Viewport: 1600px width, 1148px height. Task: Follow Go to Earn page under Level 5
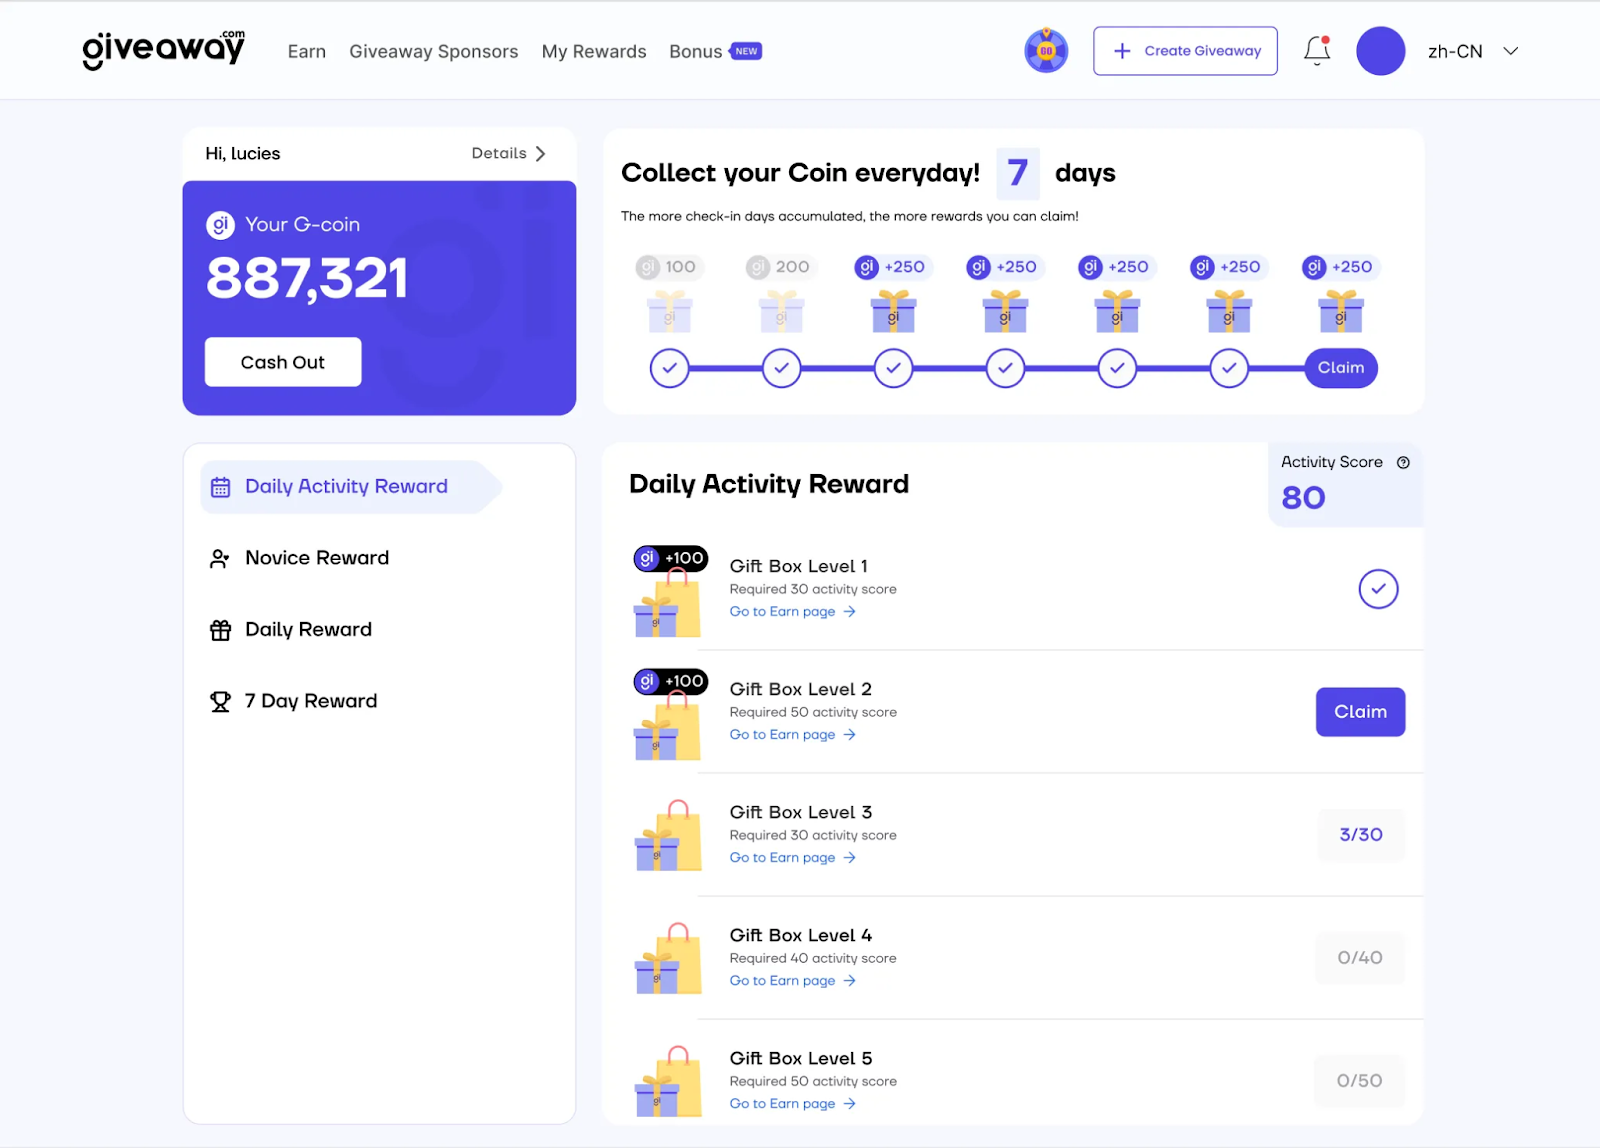pos(793,1104)
